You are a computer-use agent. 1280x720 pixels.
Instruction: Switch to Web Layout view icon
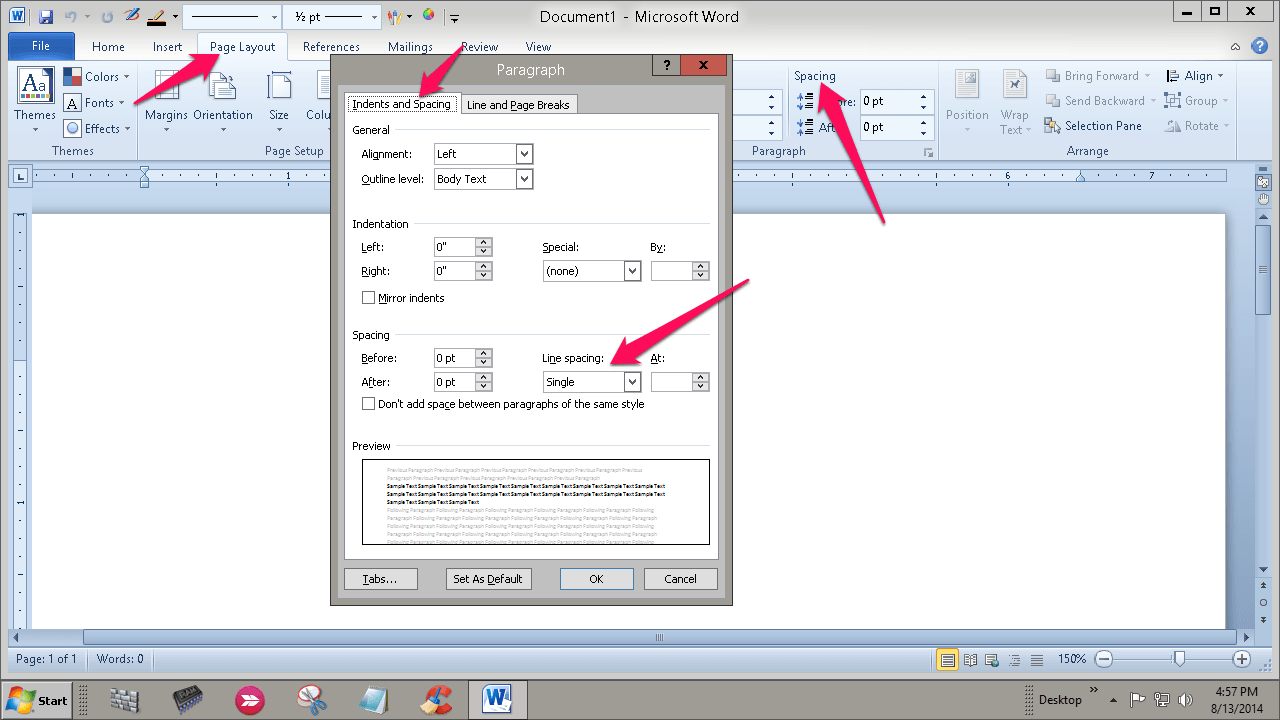[x=992, y=659]
